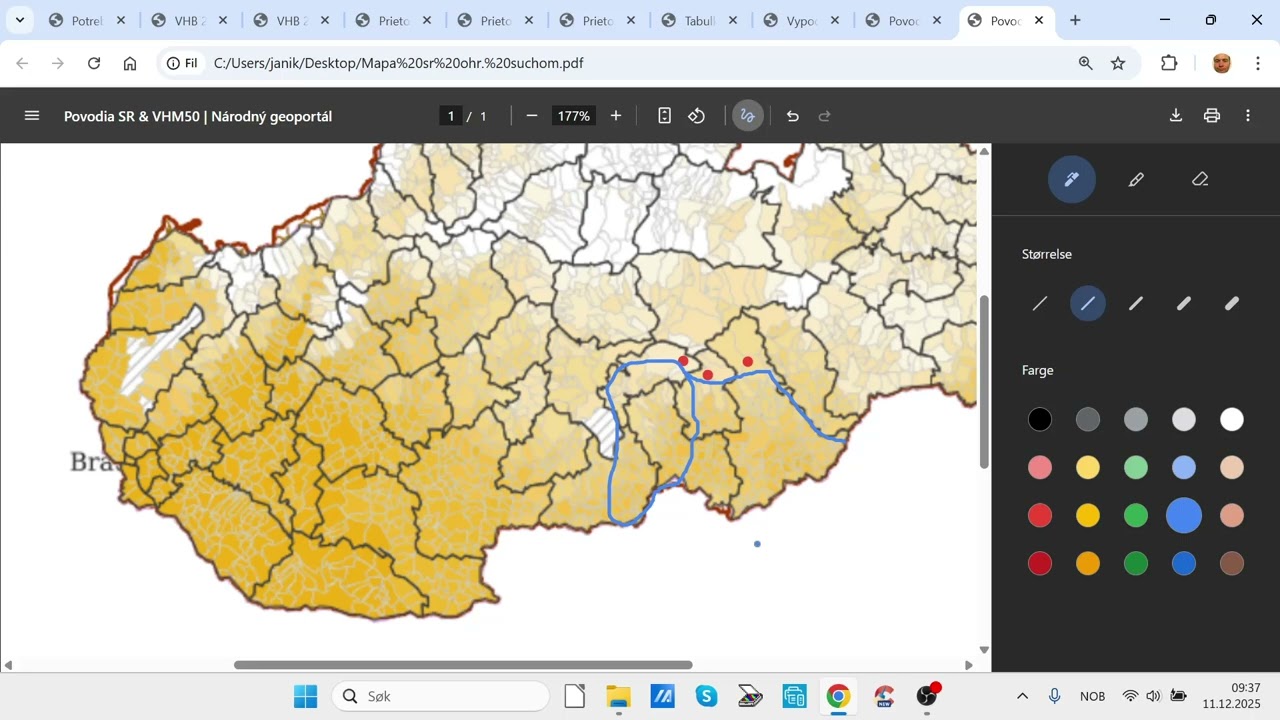Screen dimensions: 1280x720
Task: Open the PDF viewer more actions menu
Action: [x=1248, y=116]
